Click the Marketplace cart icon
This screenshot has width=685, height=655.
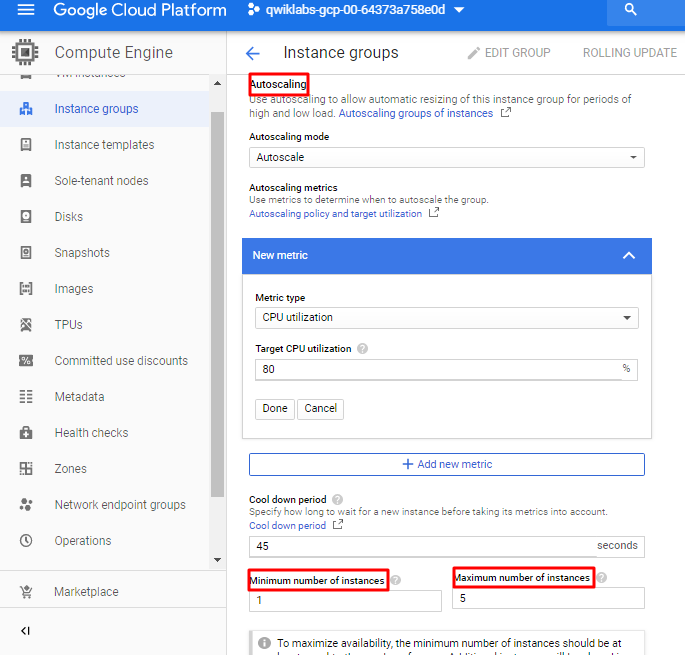click(x=26, y=592)
